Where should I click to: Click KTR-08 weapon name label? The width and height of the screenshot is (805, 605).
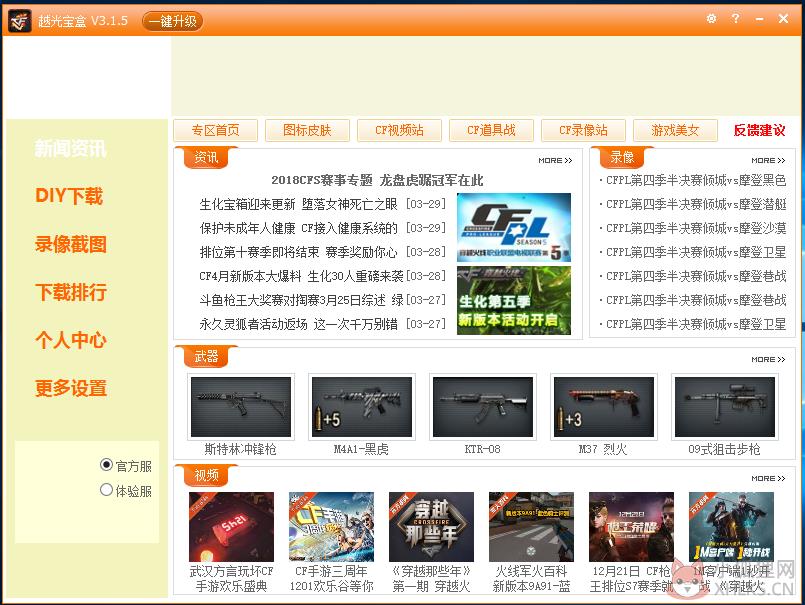(483, 449)
